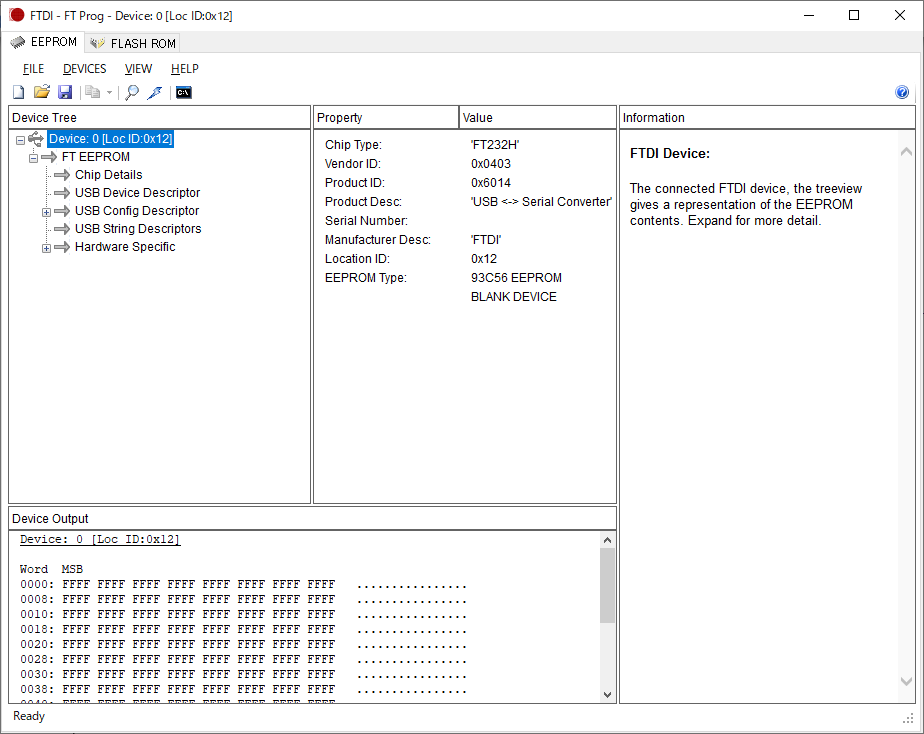Click the Open Template folder icon
The image size is (924, 734).
click(x=42, y=93)
